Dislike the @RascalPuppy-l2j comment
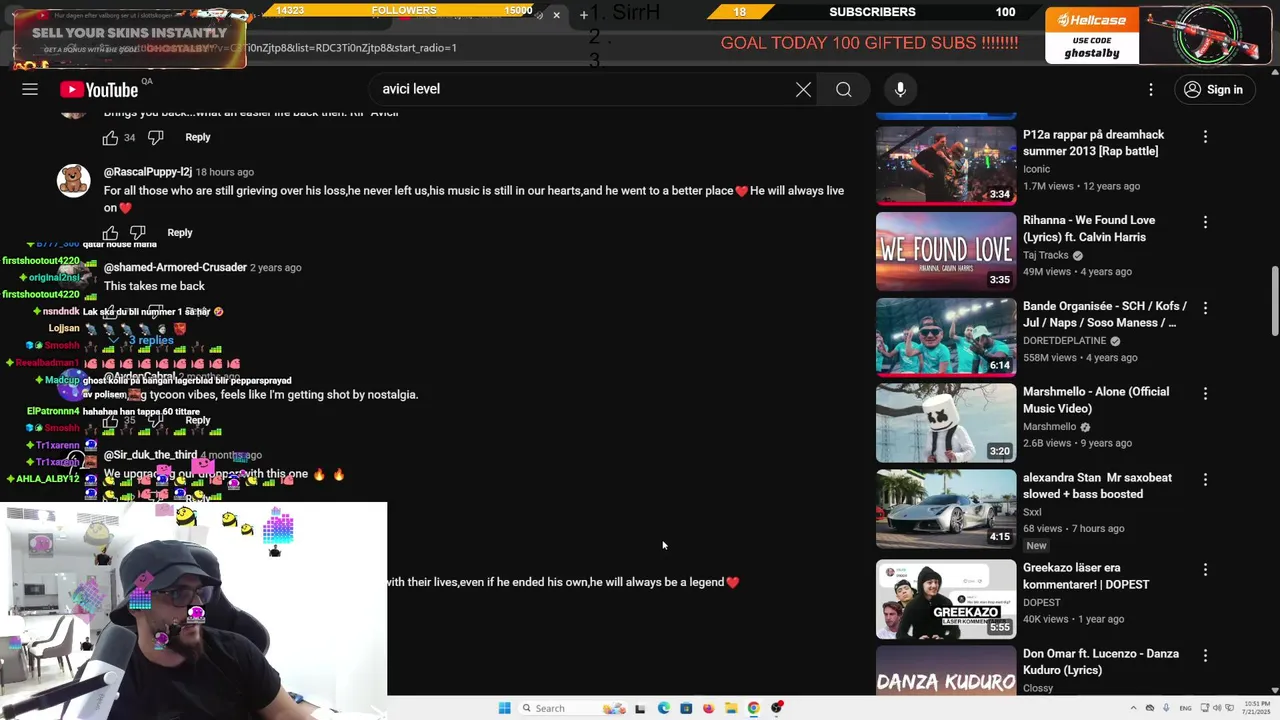Image resolution: width=1280 pixels, height=720 pixels. click(137, 232)
